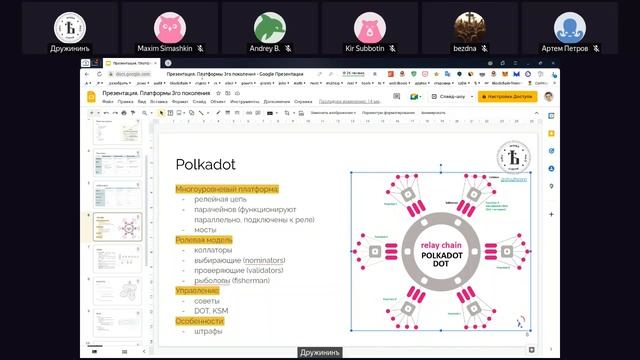The width and height of the screenshot is (640, 360).
Task: Open the Правка menu
Action: pyautogui.click(x=125, y=102)
